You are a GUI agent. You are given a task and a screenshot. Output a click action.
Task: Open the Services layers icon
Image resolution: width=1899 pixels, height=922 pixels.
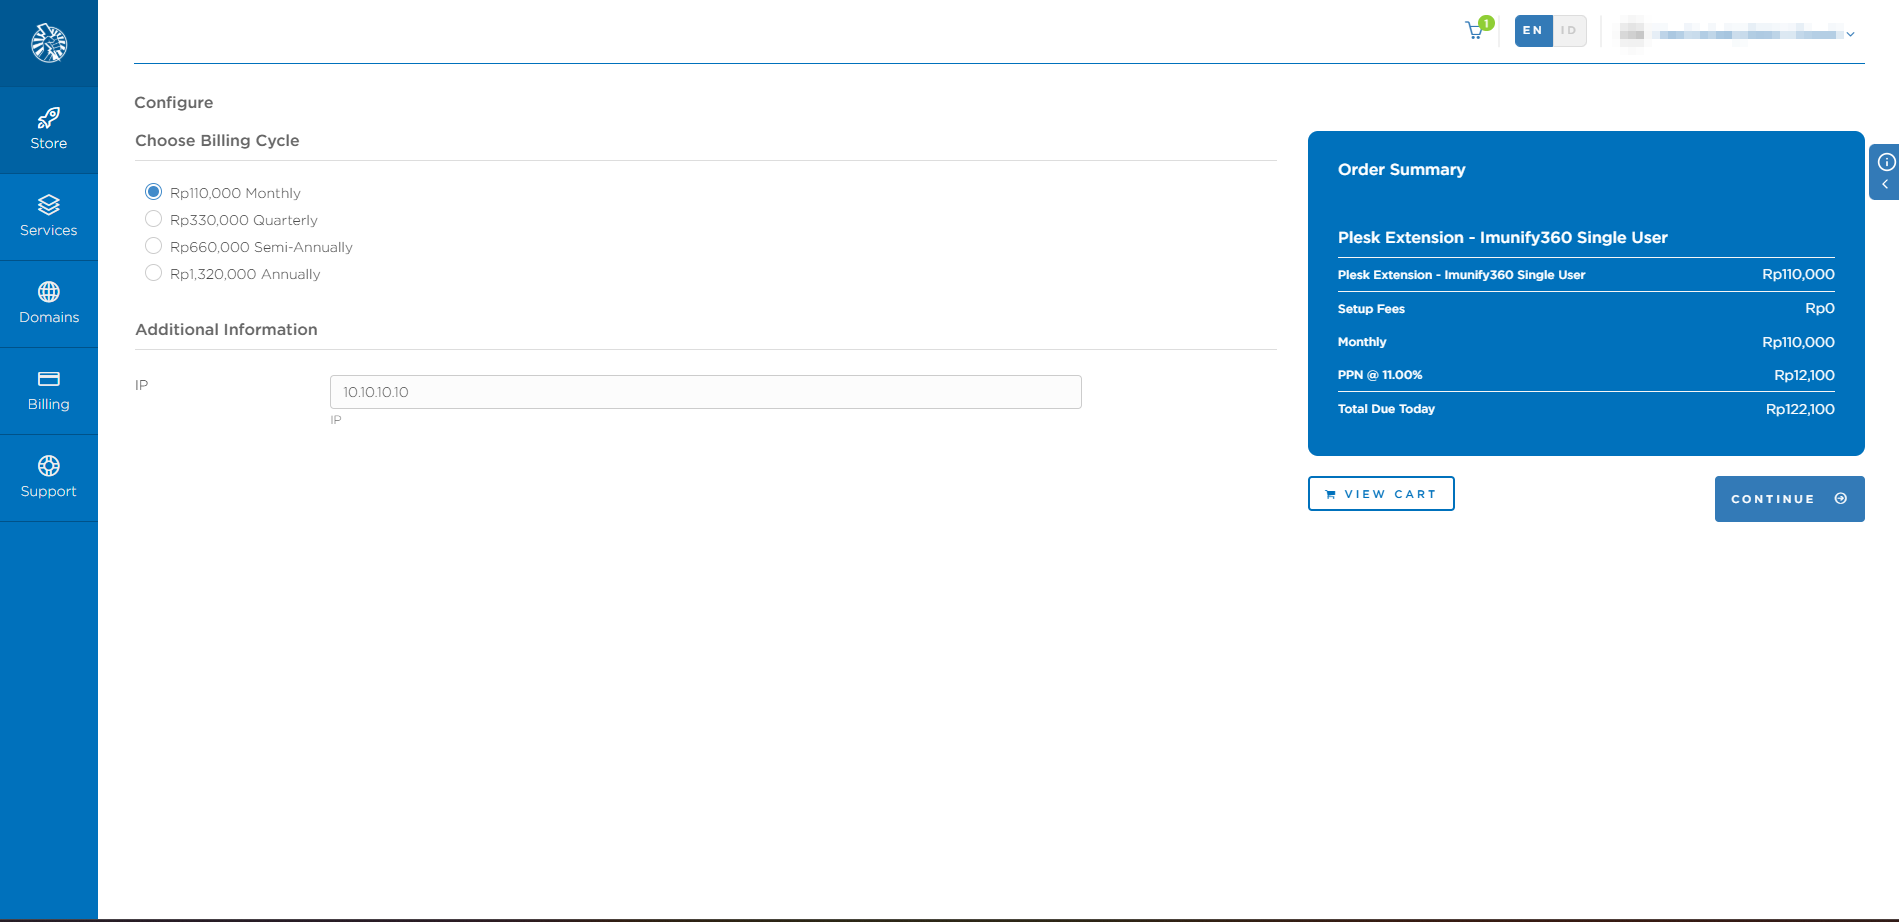(48, 205)
